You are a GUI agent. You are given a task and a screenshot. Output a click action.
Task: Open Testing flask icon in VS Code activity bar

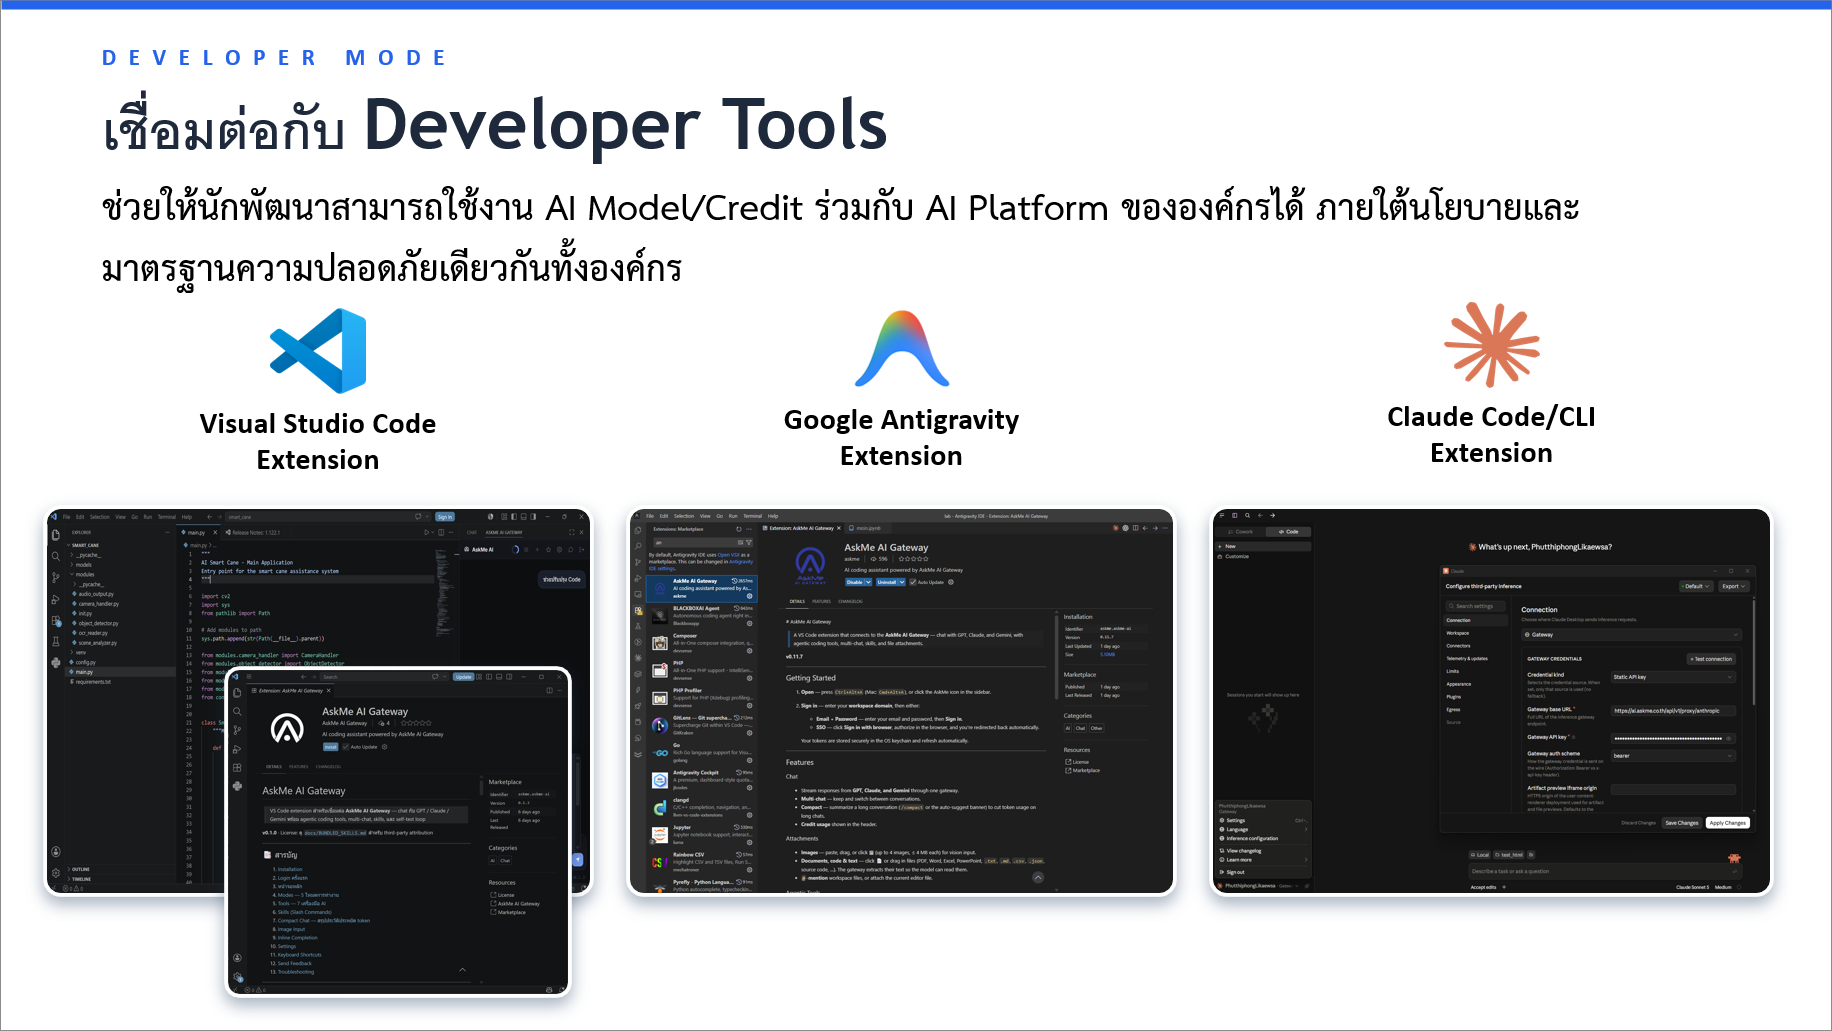(56, 641)
